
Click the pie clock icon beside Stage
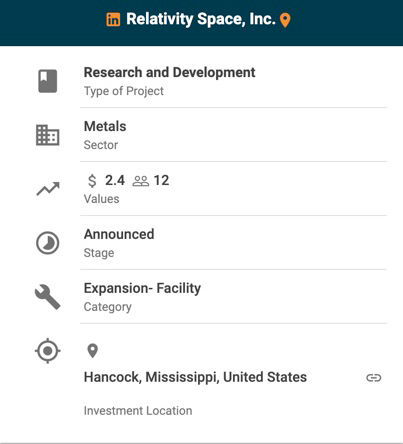(x=48, y=243)
